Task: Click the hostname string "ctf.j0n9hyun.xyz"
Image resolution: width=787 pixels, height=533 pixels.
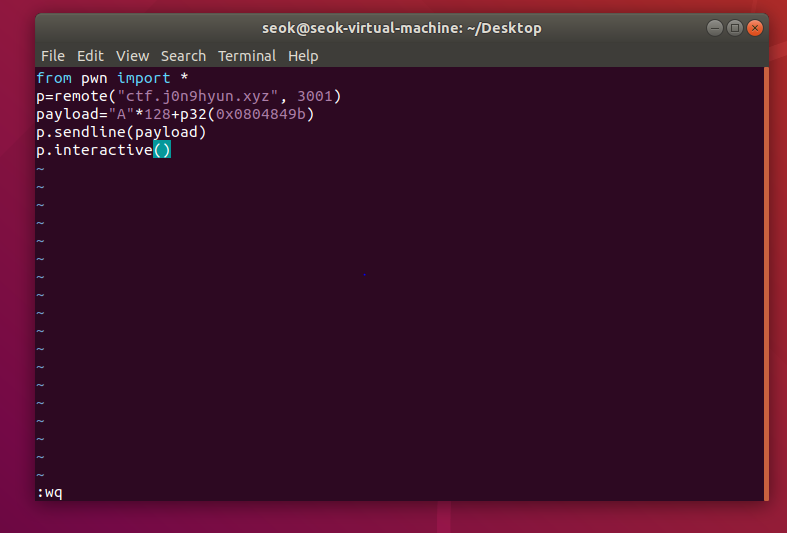Action: tap(197, 96)
